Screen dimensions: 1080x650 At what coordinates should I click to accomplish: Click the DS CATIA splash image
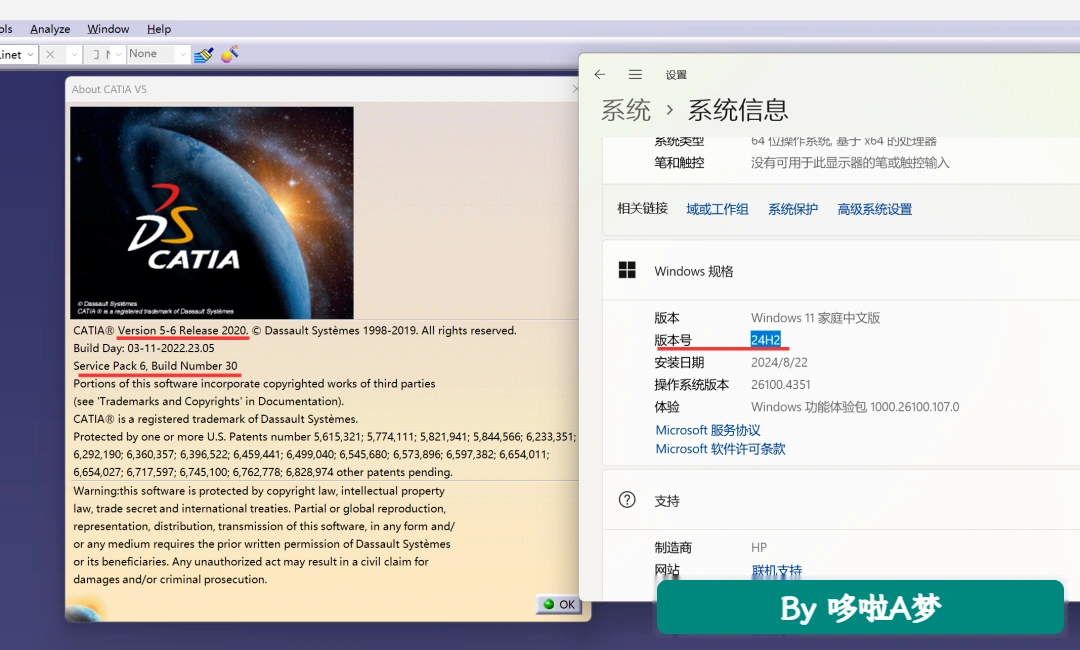tap(211, 212)
